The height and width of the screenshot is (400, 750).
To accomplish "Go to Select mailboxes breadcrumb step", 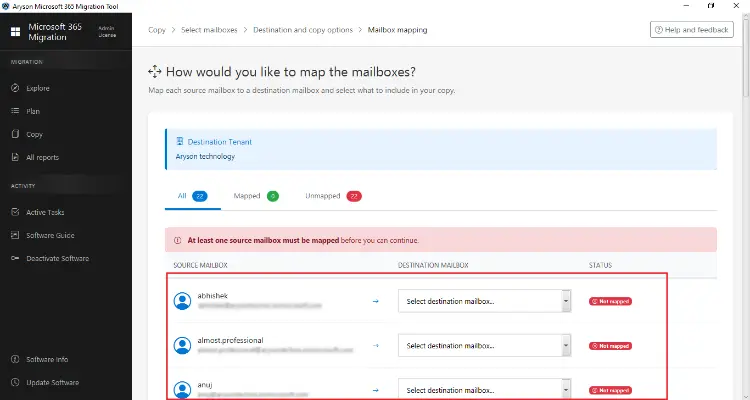I will [209, 30].
